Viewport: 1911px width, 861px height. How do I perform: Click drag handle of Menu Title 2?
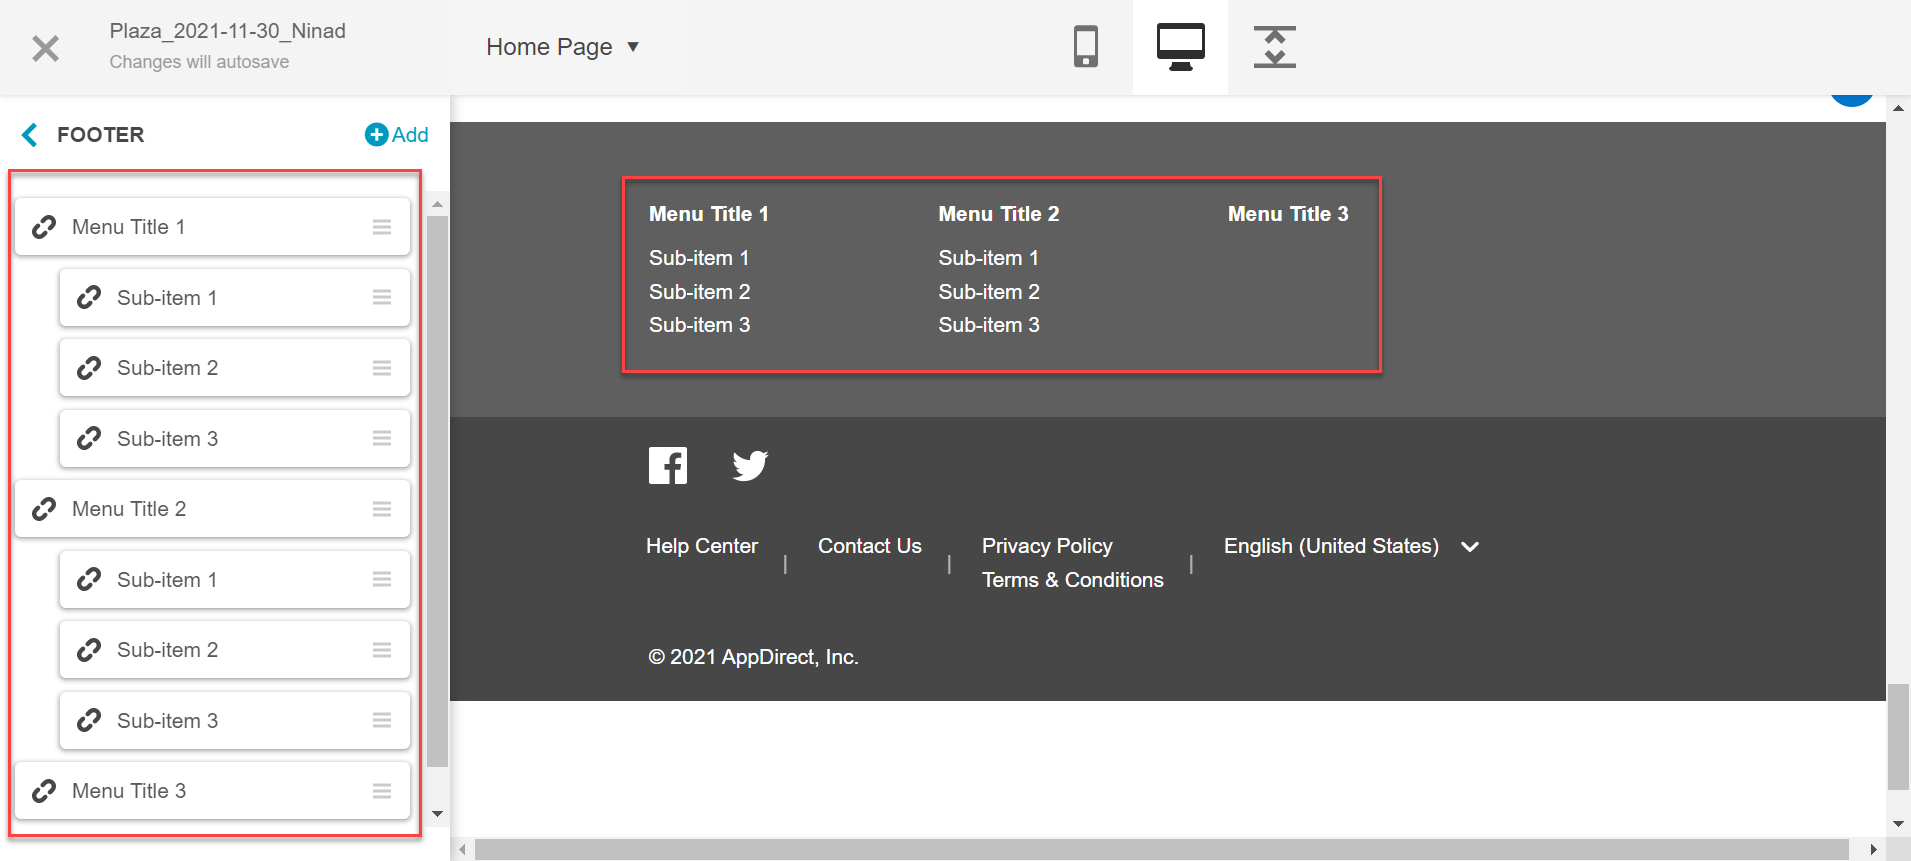[x=382, y=509]
